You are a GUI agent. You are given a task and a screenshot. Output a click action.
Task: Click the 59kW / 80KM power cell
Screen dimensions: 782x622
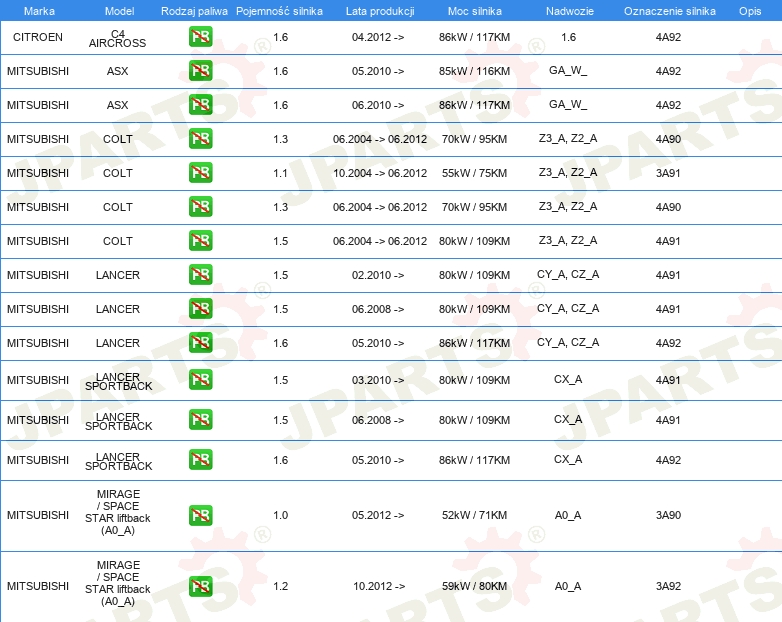474,586
